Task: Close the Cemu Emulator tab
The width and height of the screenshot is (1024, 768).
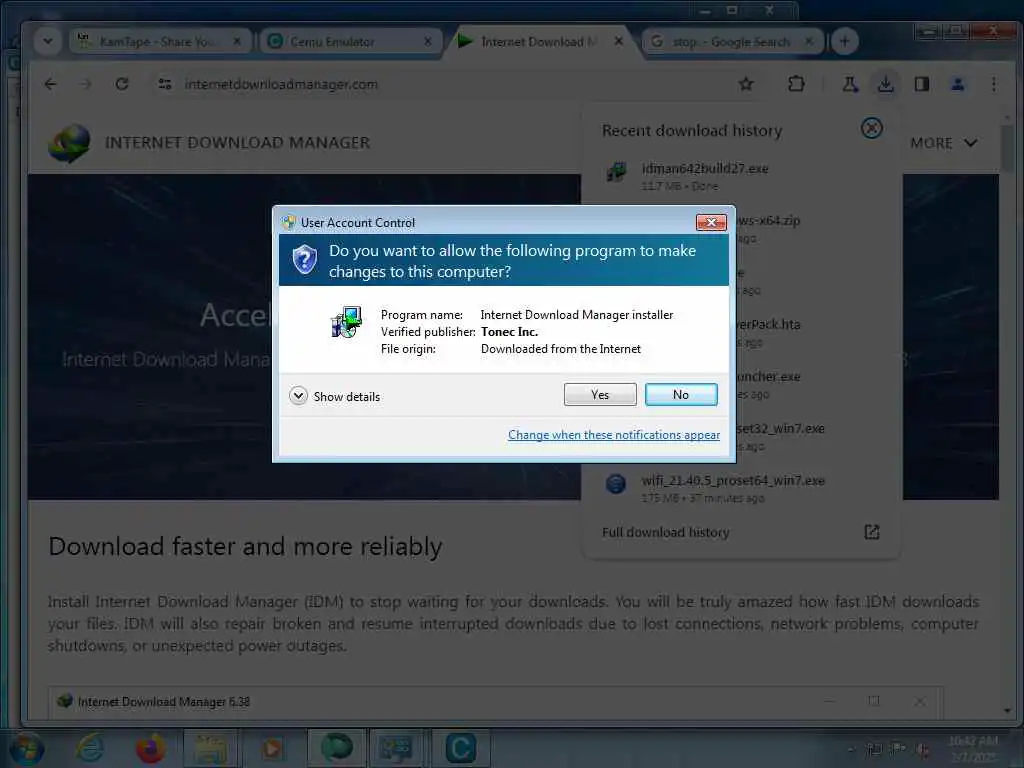Action: point(428,42)
